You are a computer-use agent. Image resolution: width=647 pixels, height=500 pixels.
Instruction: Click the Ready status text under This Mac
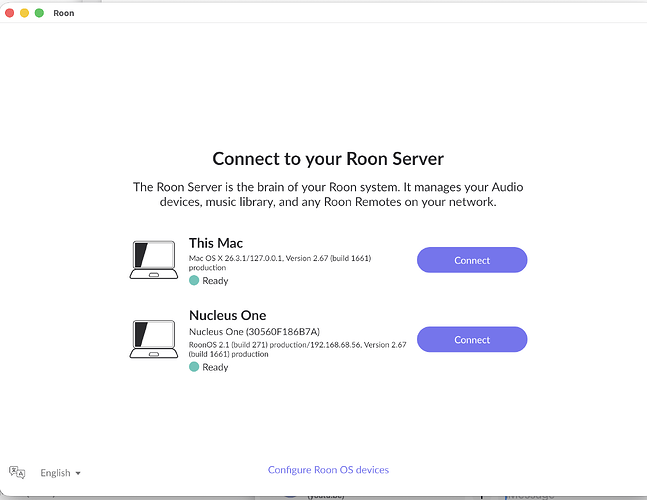tap(215, 281)
